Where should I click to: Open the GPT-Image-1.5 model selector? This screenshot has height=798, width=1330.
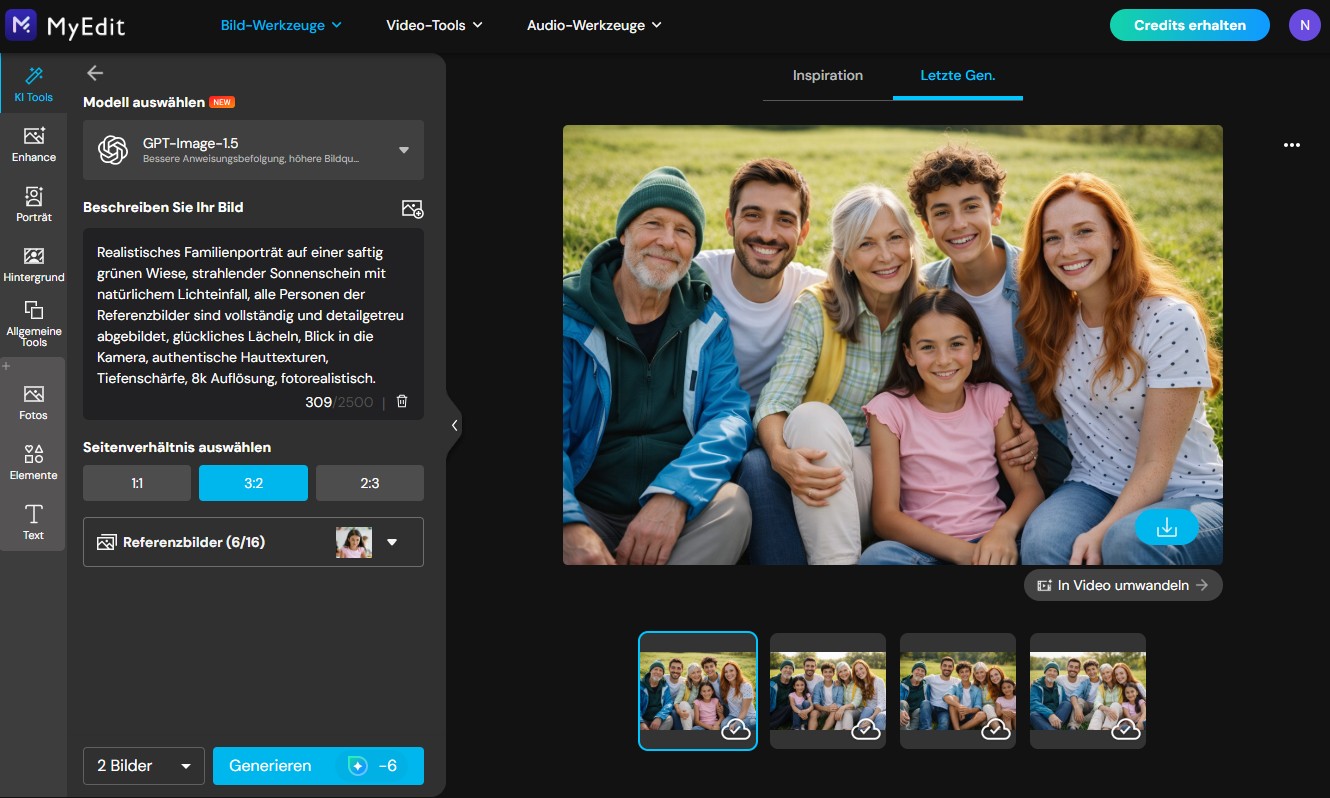(253, 149)
